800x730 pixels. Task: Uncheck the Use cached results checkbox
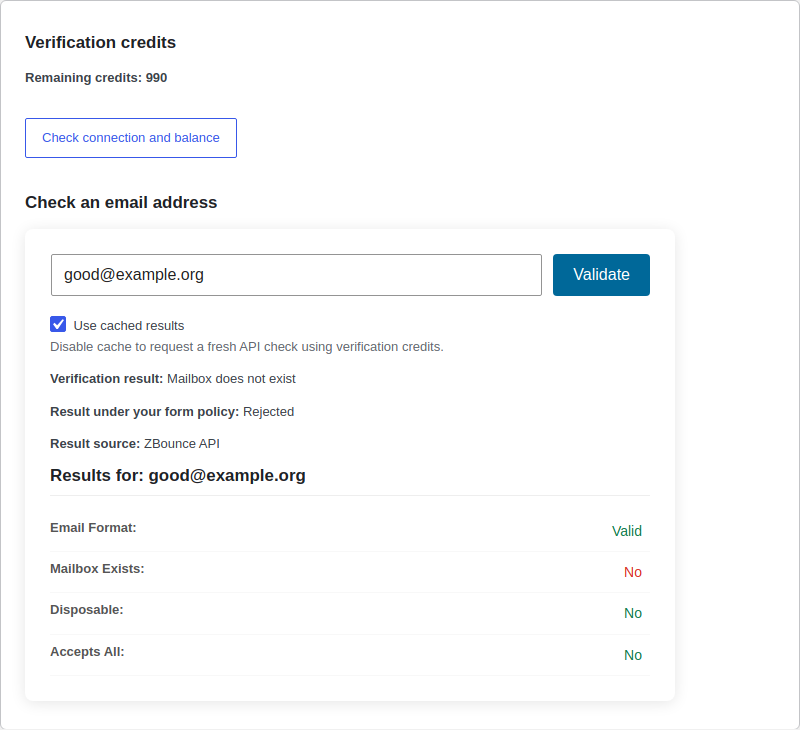[x=58, y=324]
